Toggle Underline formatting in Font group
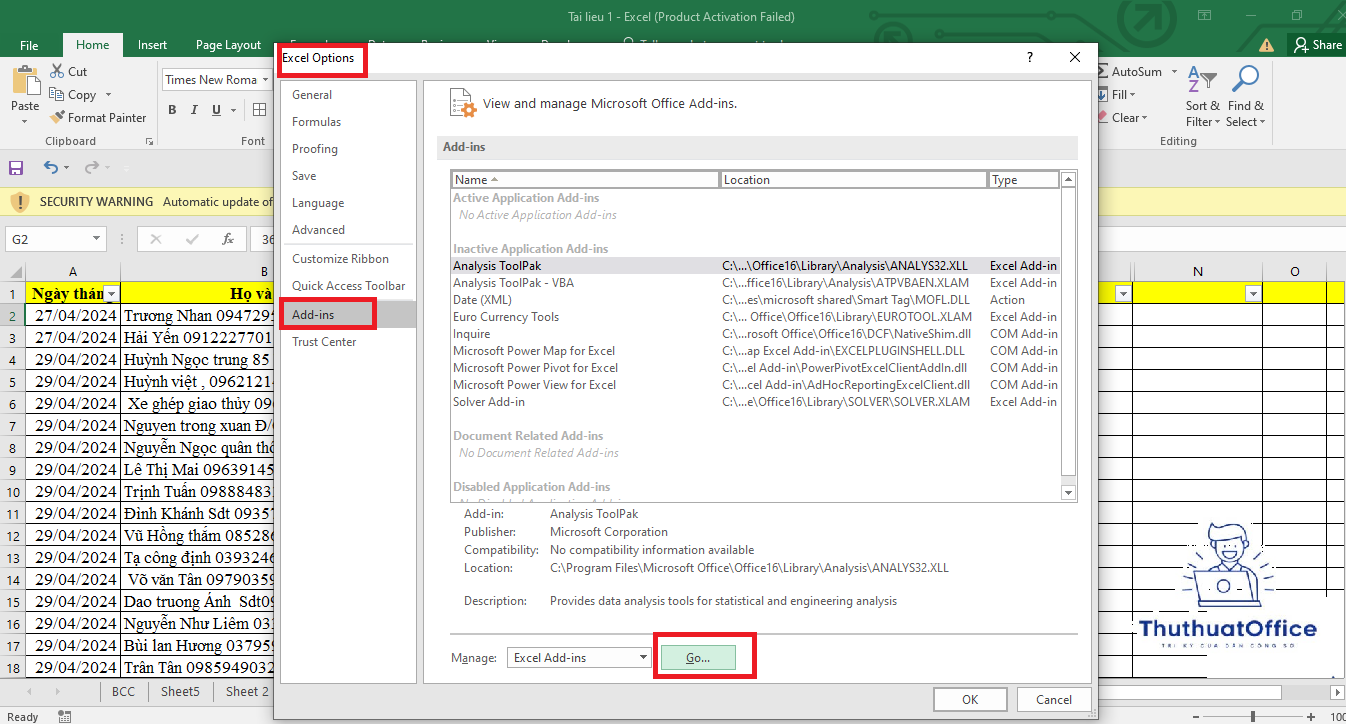 click(216, 110)
